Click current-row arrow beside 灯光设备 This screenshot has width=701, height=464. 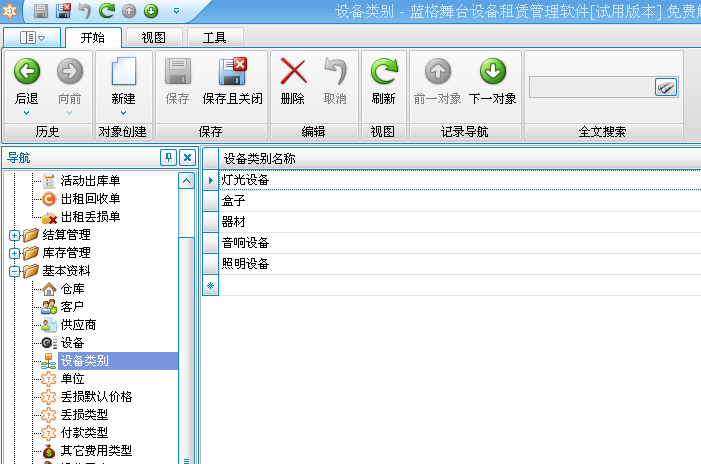[x=211, y=180]
